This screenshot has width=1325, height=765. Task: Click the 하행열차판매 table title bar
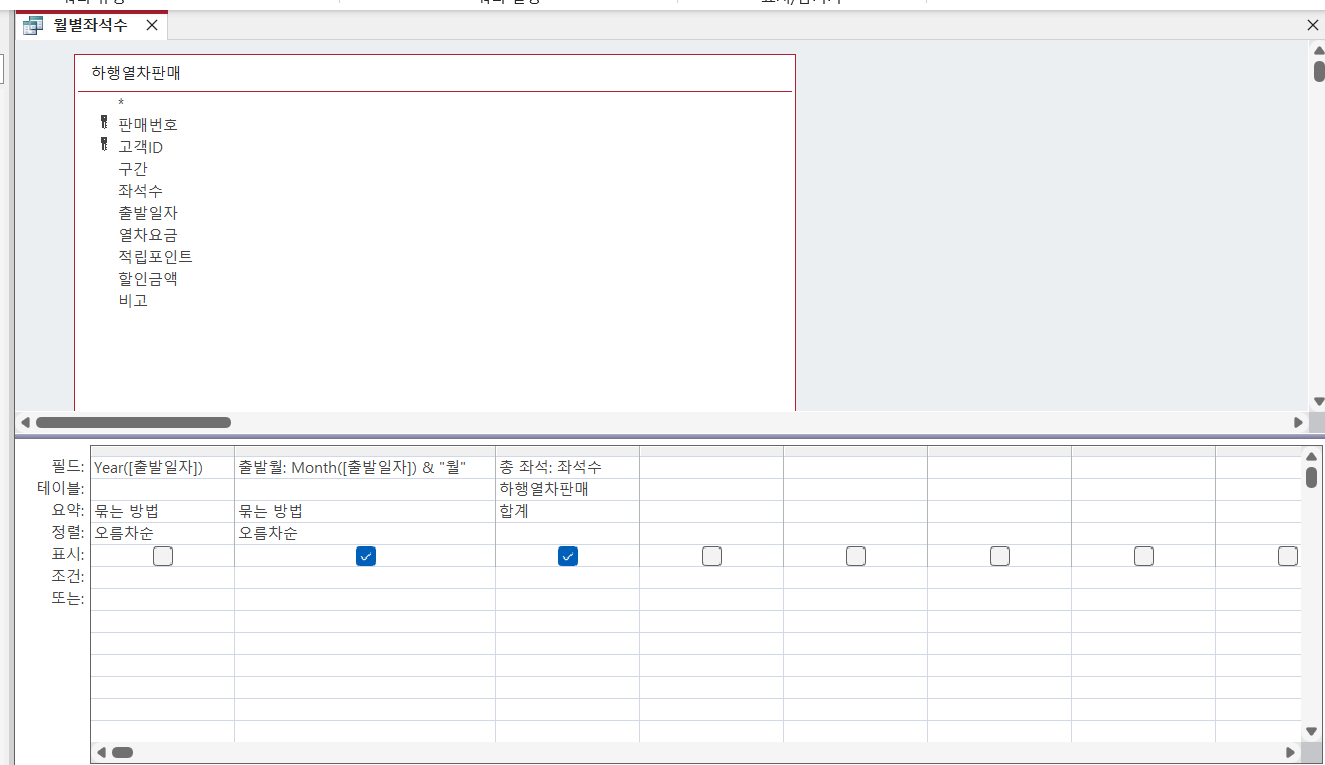tap(434, 73)
